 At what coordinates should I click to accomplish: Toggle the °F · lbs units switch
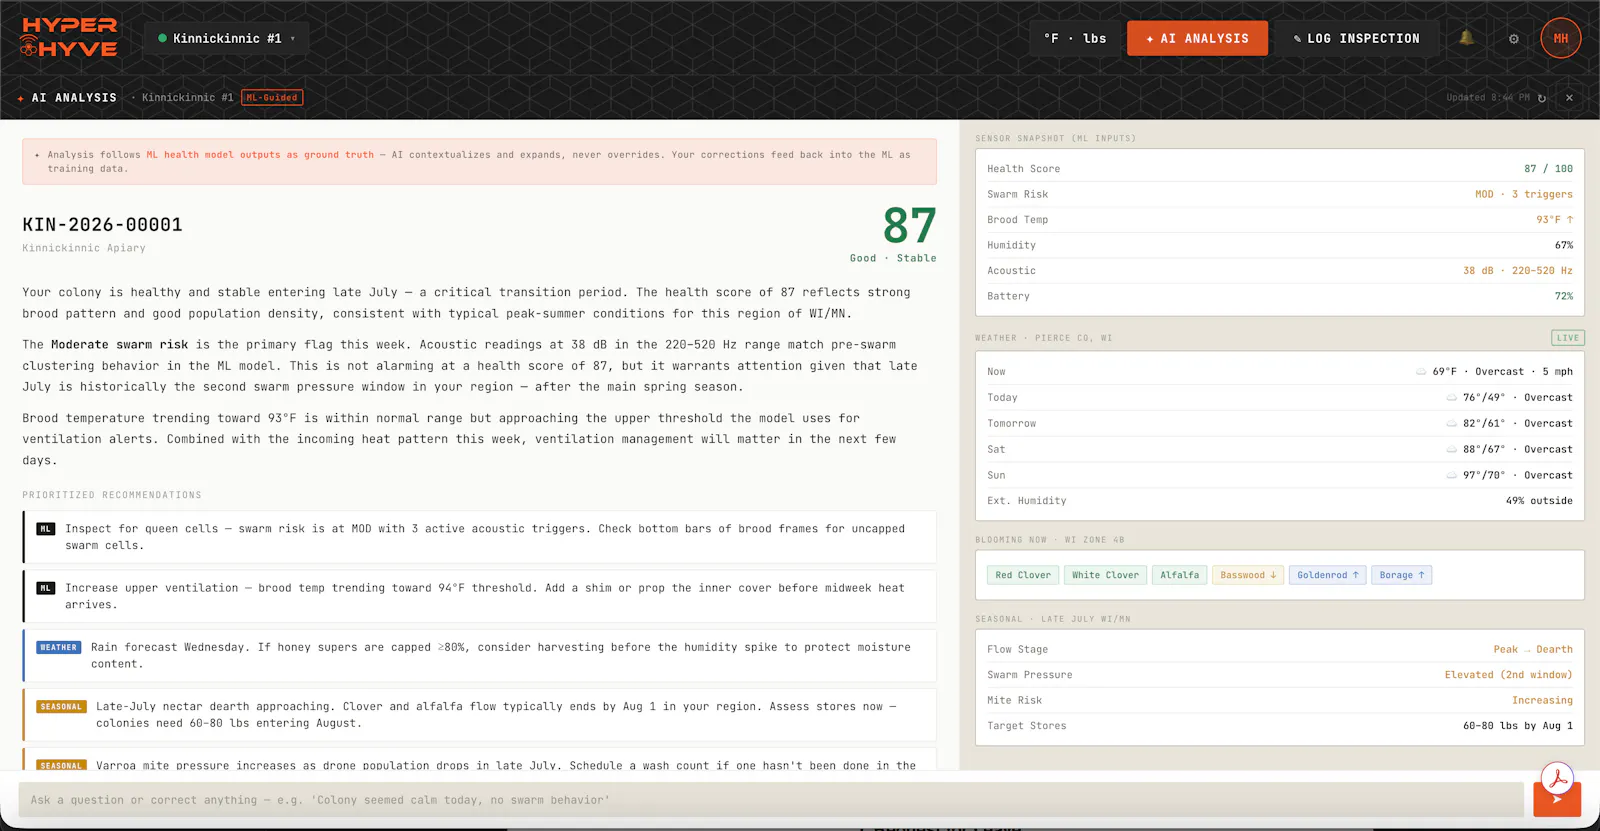point(1075,38)
